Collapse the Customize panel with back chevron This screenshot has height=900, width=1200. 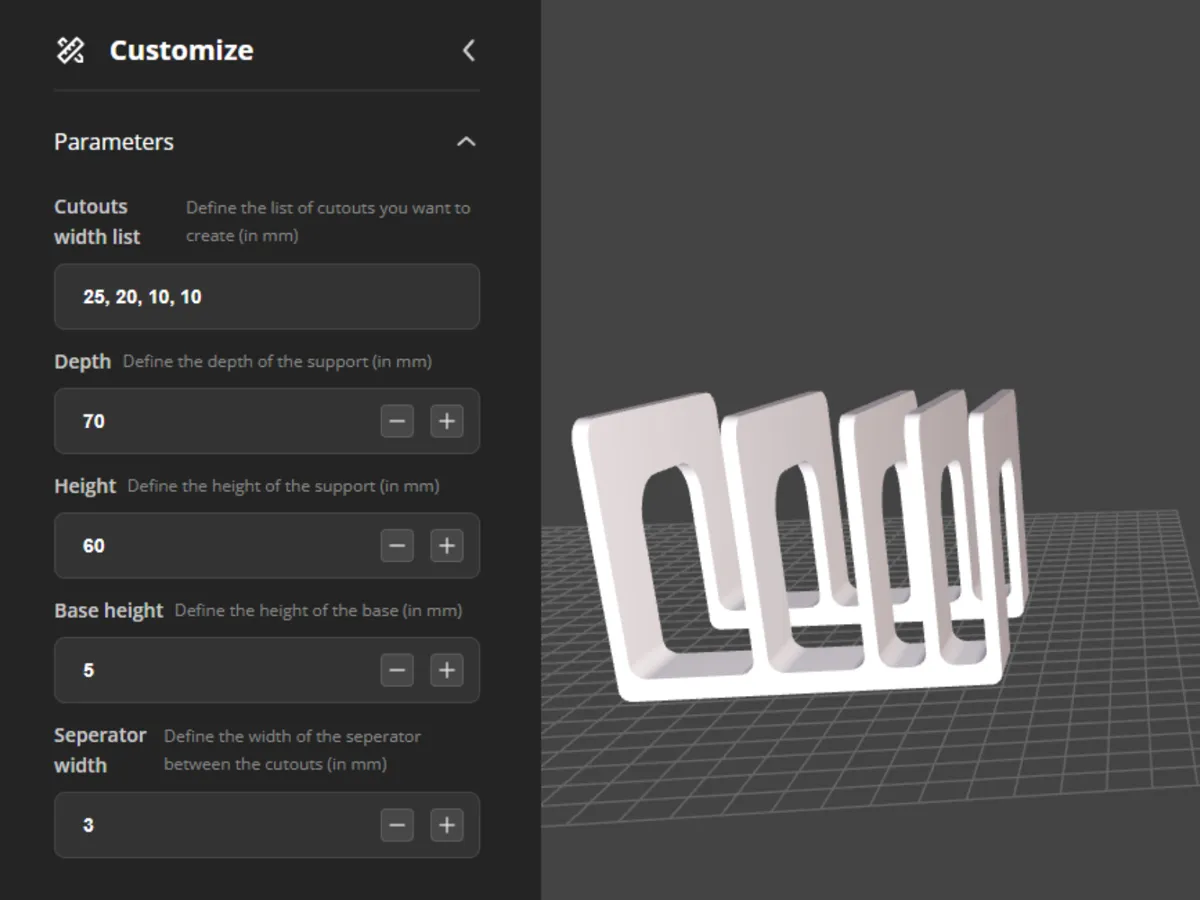(x=468, y=50)
